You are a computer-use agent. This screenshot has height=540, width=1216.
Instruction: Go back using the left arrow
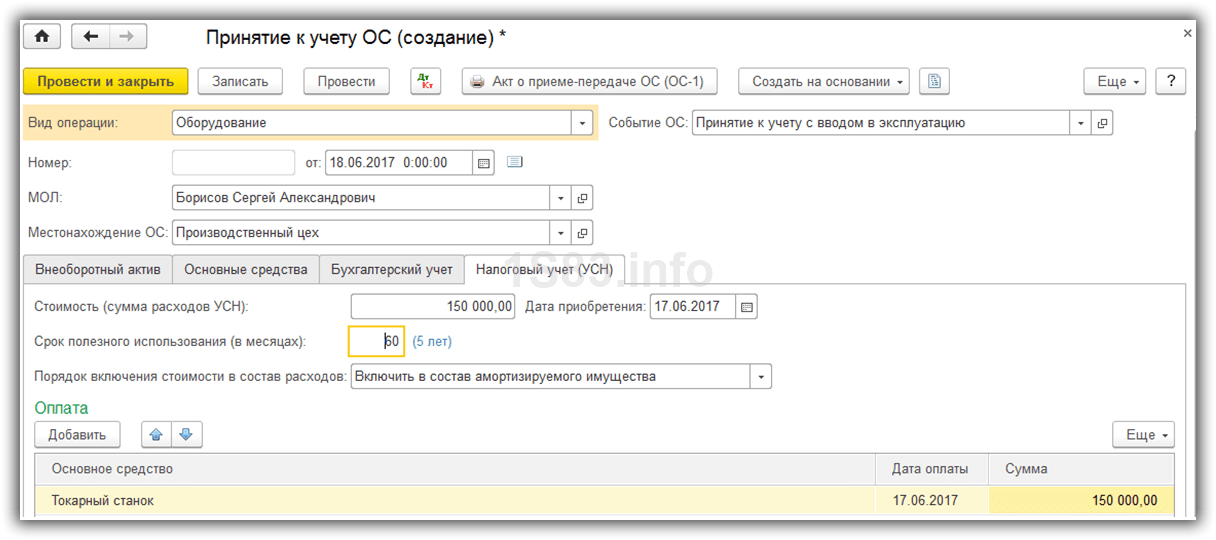click(92, 37)
